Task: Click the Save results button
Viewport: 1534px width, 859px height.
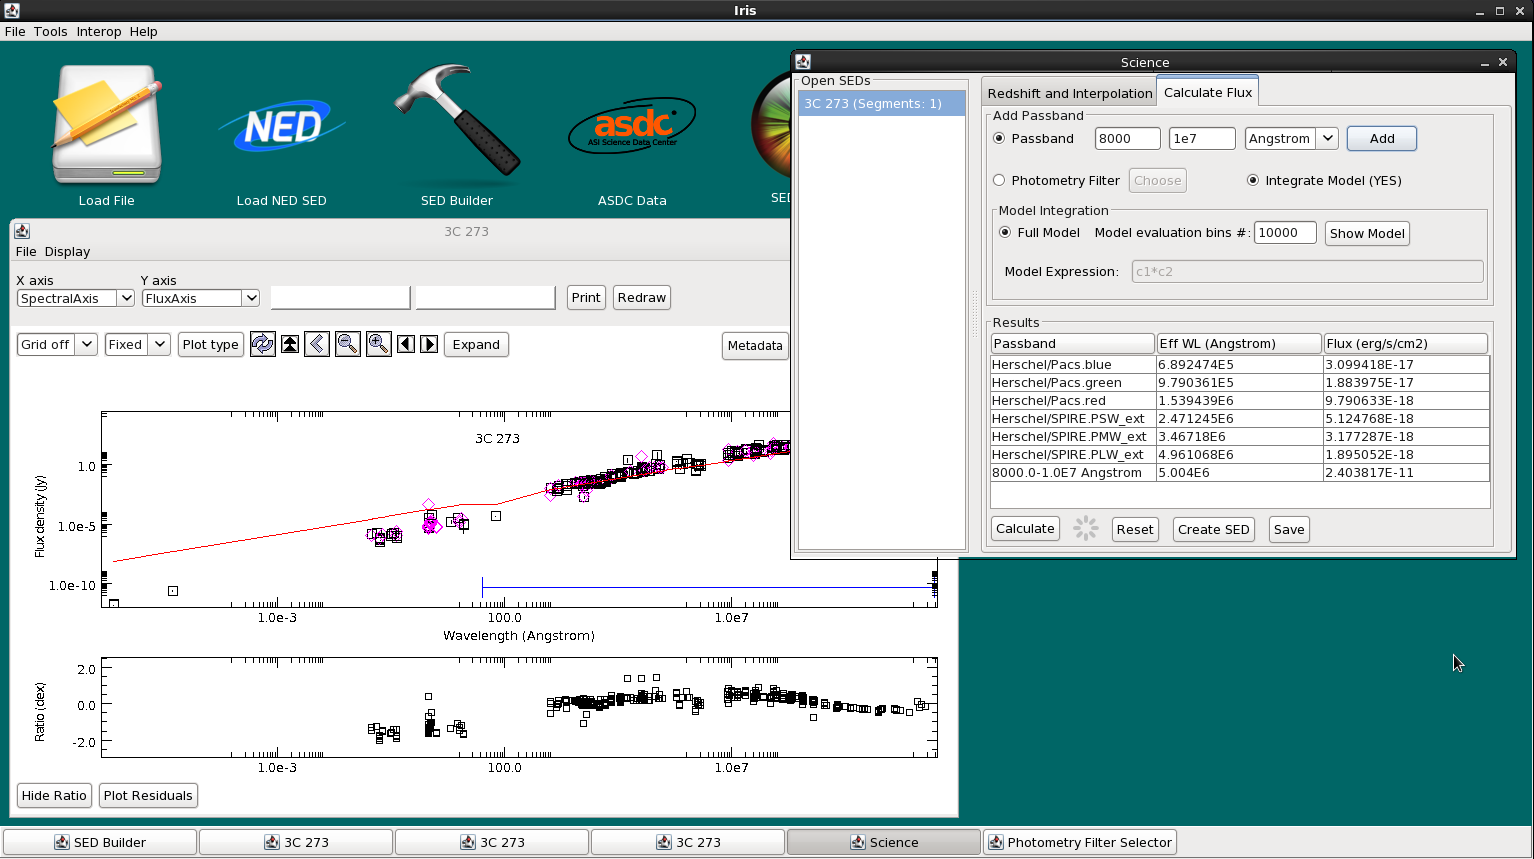Action: pos(1289,530)
